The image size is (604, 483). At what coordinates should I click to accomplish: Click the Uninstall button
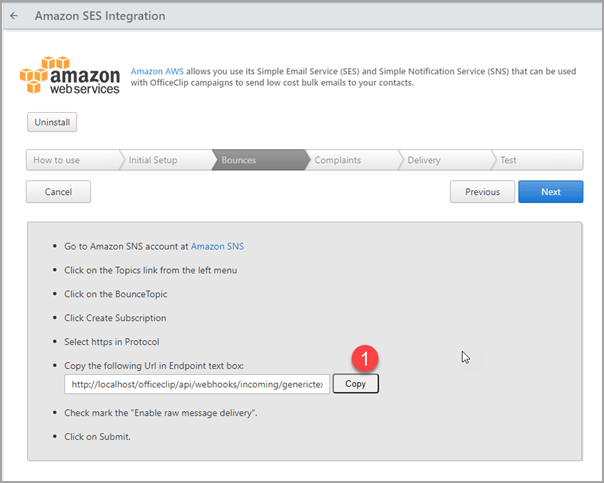click(52, 122)
